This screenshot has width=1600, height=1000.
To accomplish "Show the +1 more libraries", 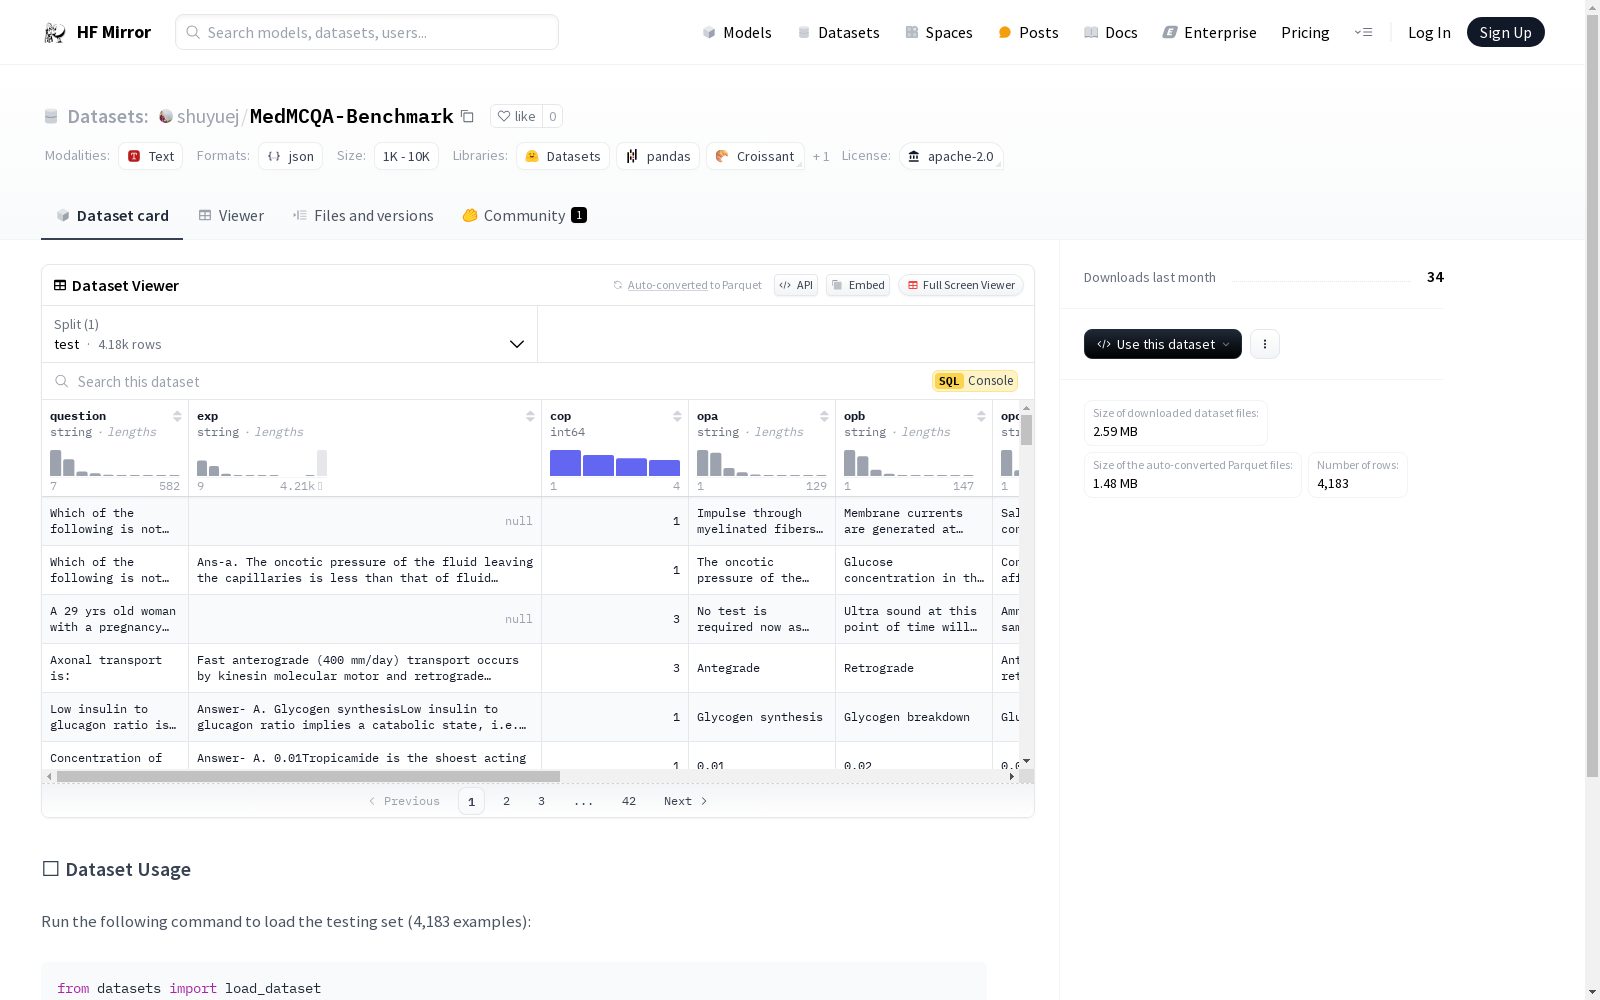I will [x=821, y=157].
